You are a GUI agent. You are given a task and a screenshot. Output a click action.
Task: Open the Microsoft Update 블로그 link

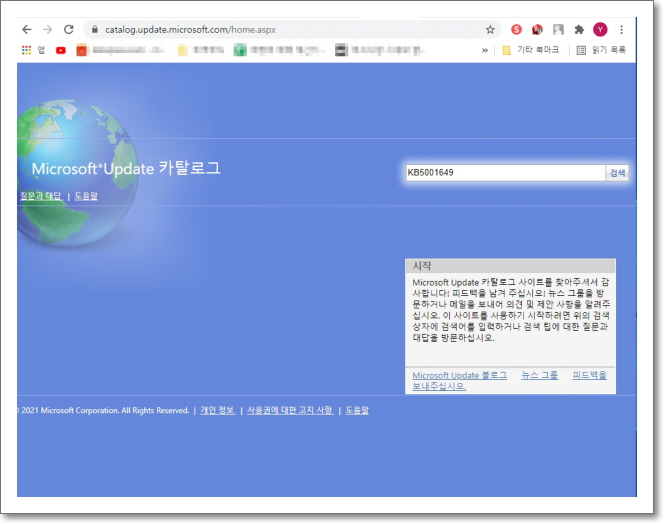click(459, 375)
